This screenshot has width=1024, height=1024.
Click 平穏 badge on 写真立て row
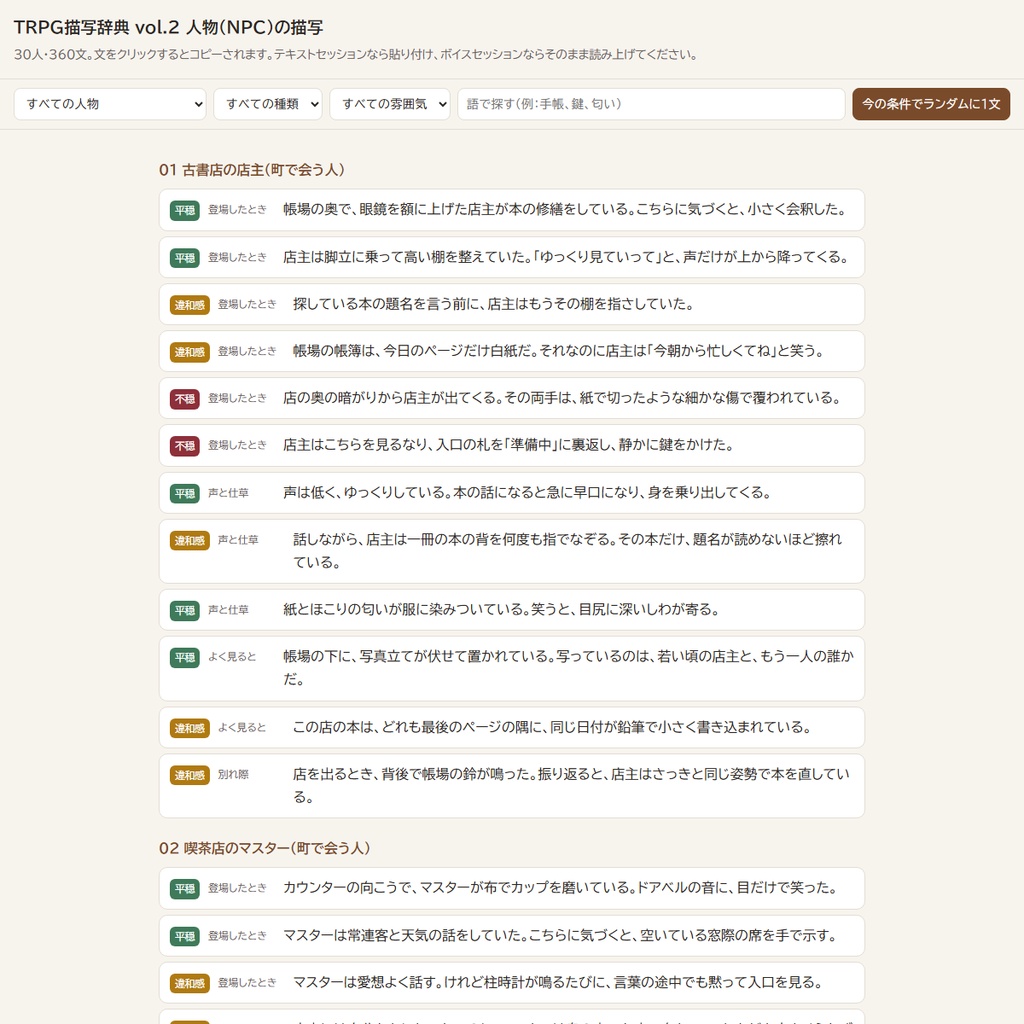pyautogui.click(x=185, y=658)
